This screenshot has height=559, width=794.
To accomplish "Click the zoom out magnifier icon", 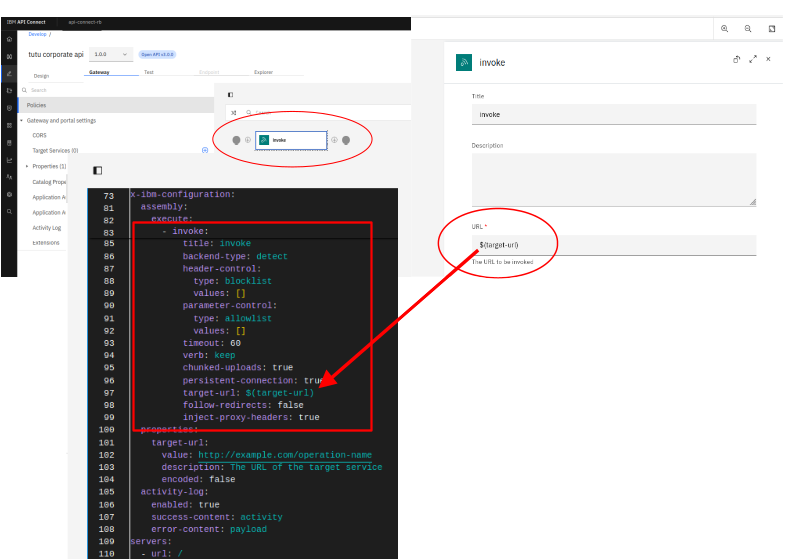I will tap(748, 29).
